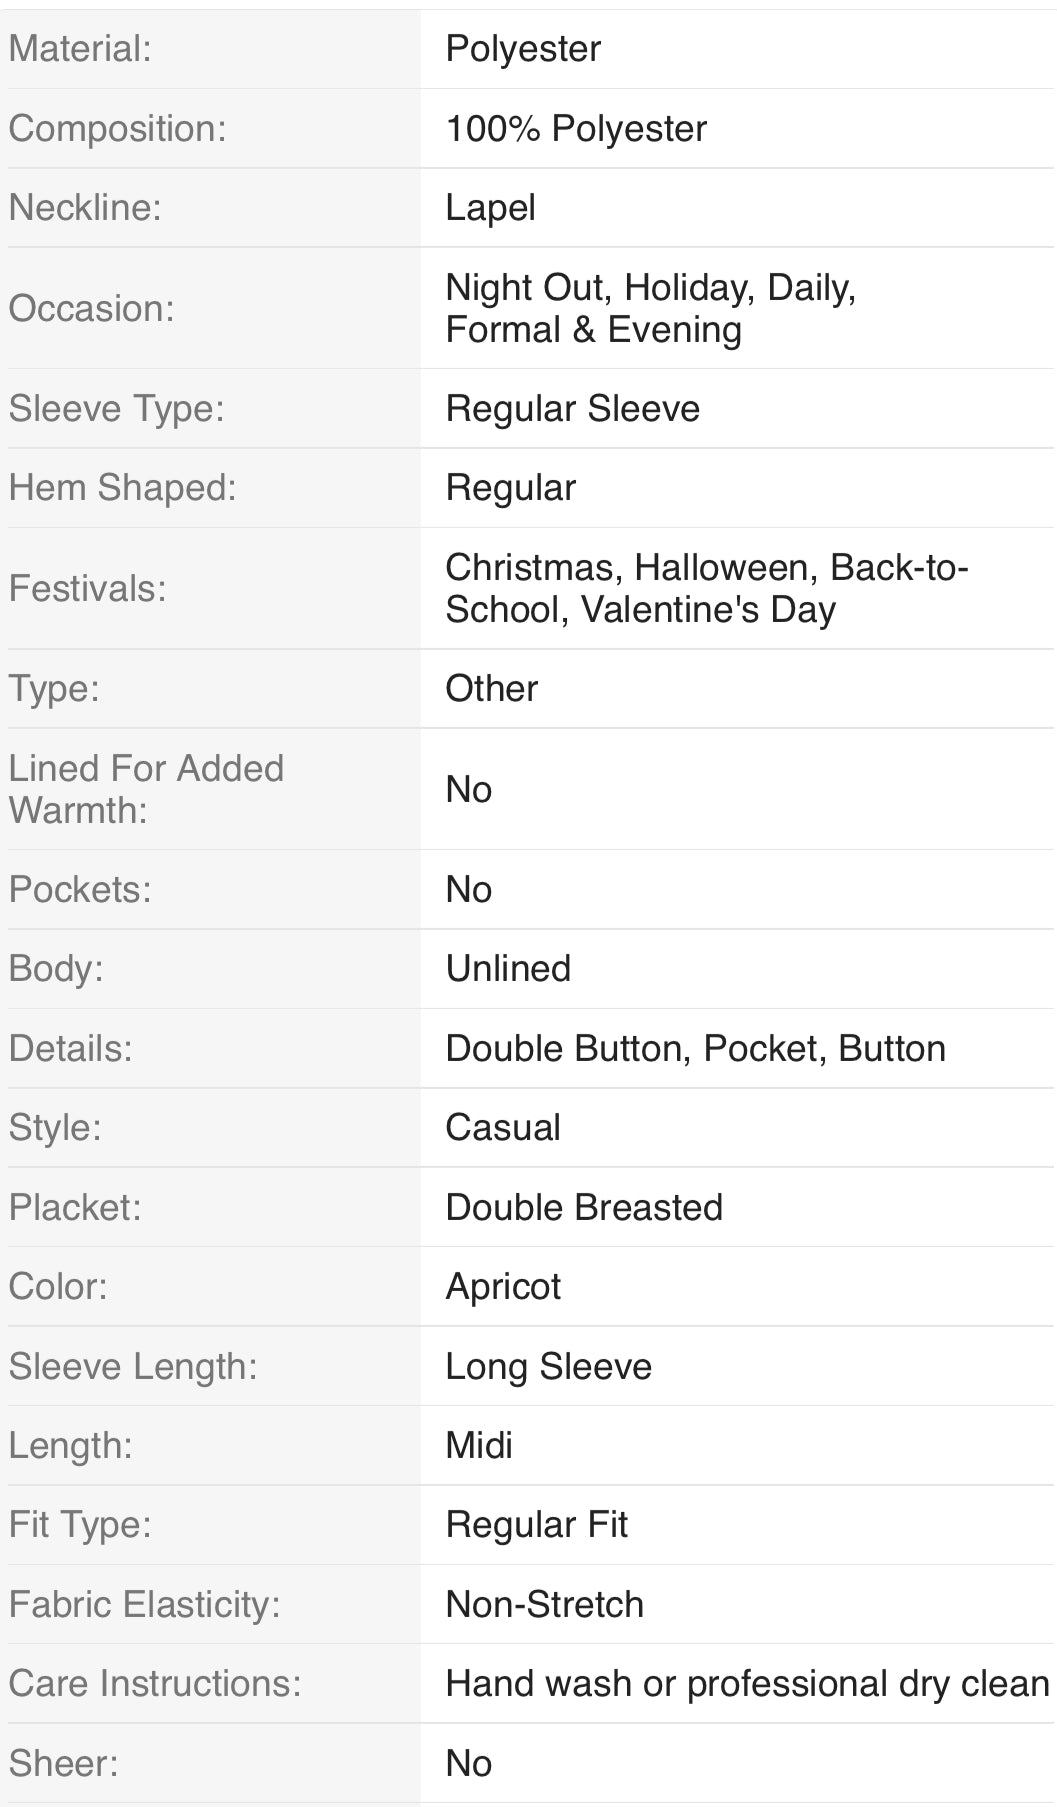This screenshot has width=1057, height=1807.
Task: Select the 'Other' type value
Action: coord(491,689)
